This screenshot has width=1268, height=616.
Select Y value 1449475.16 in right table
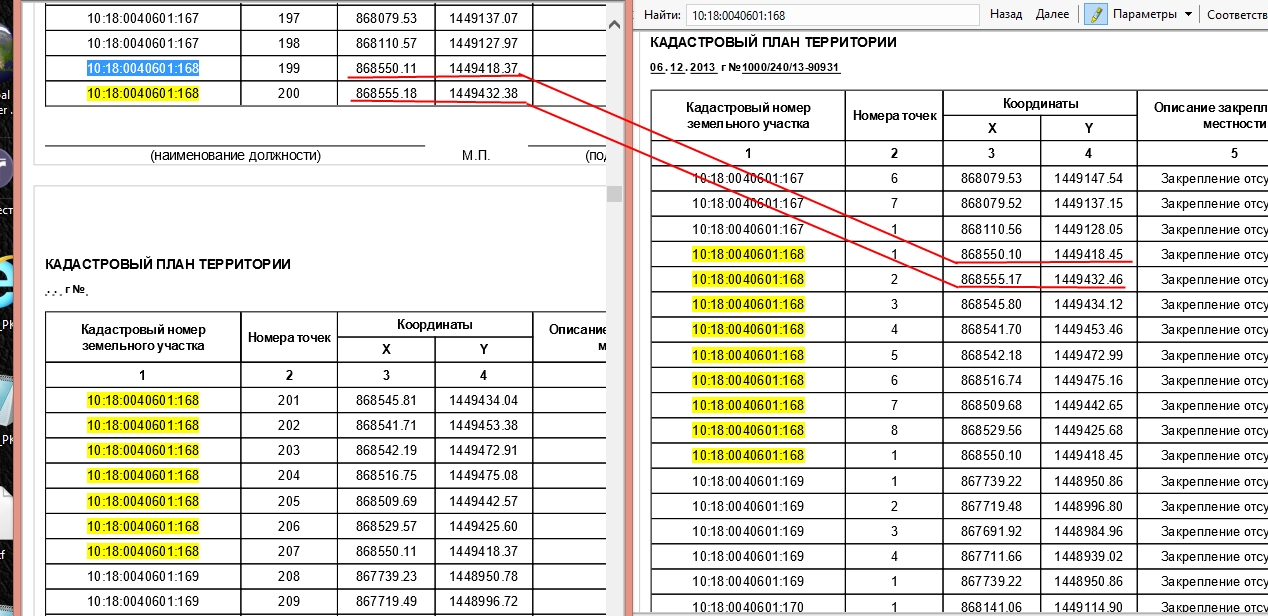pos(1088,380)
